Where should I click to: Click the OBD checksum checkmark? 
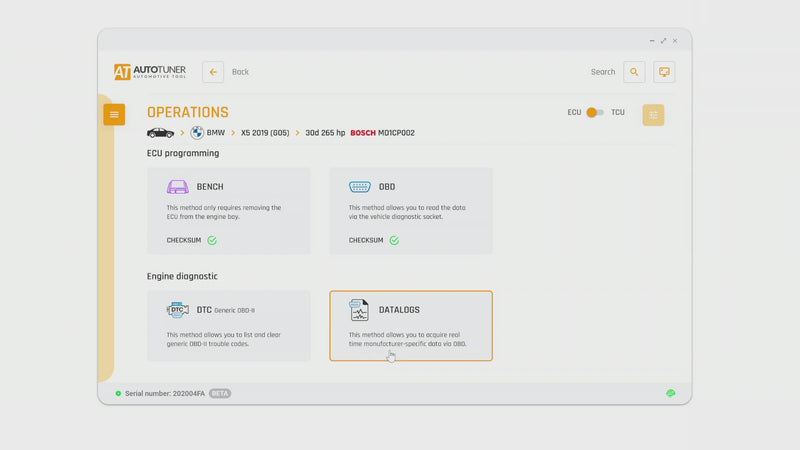pos(394,240)
